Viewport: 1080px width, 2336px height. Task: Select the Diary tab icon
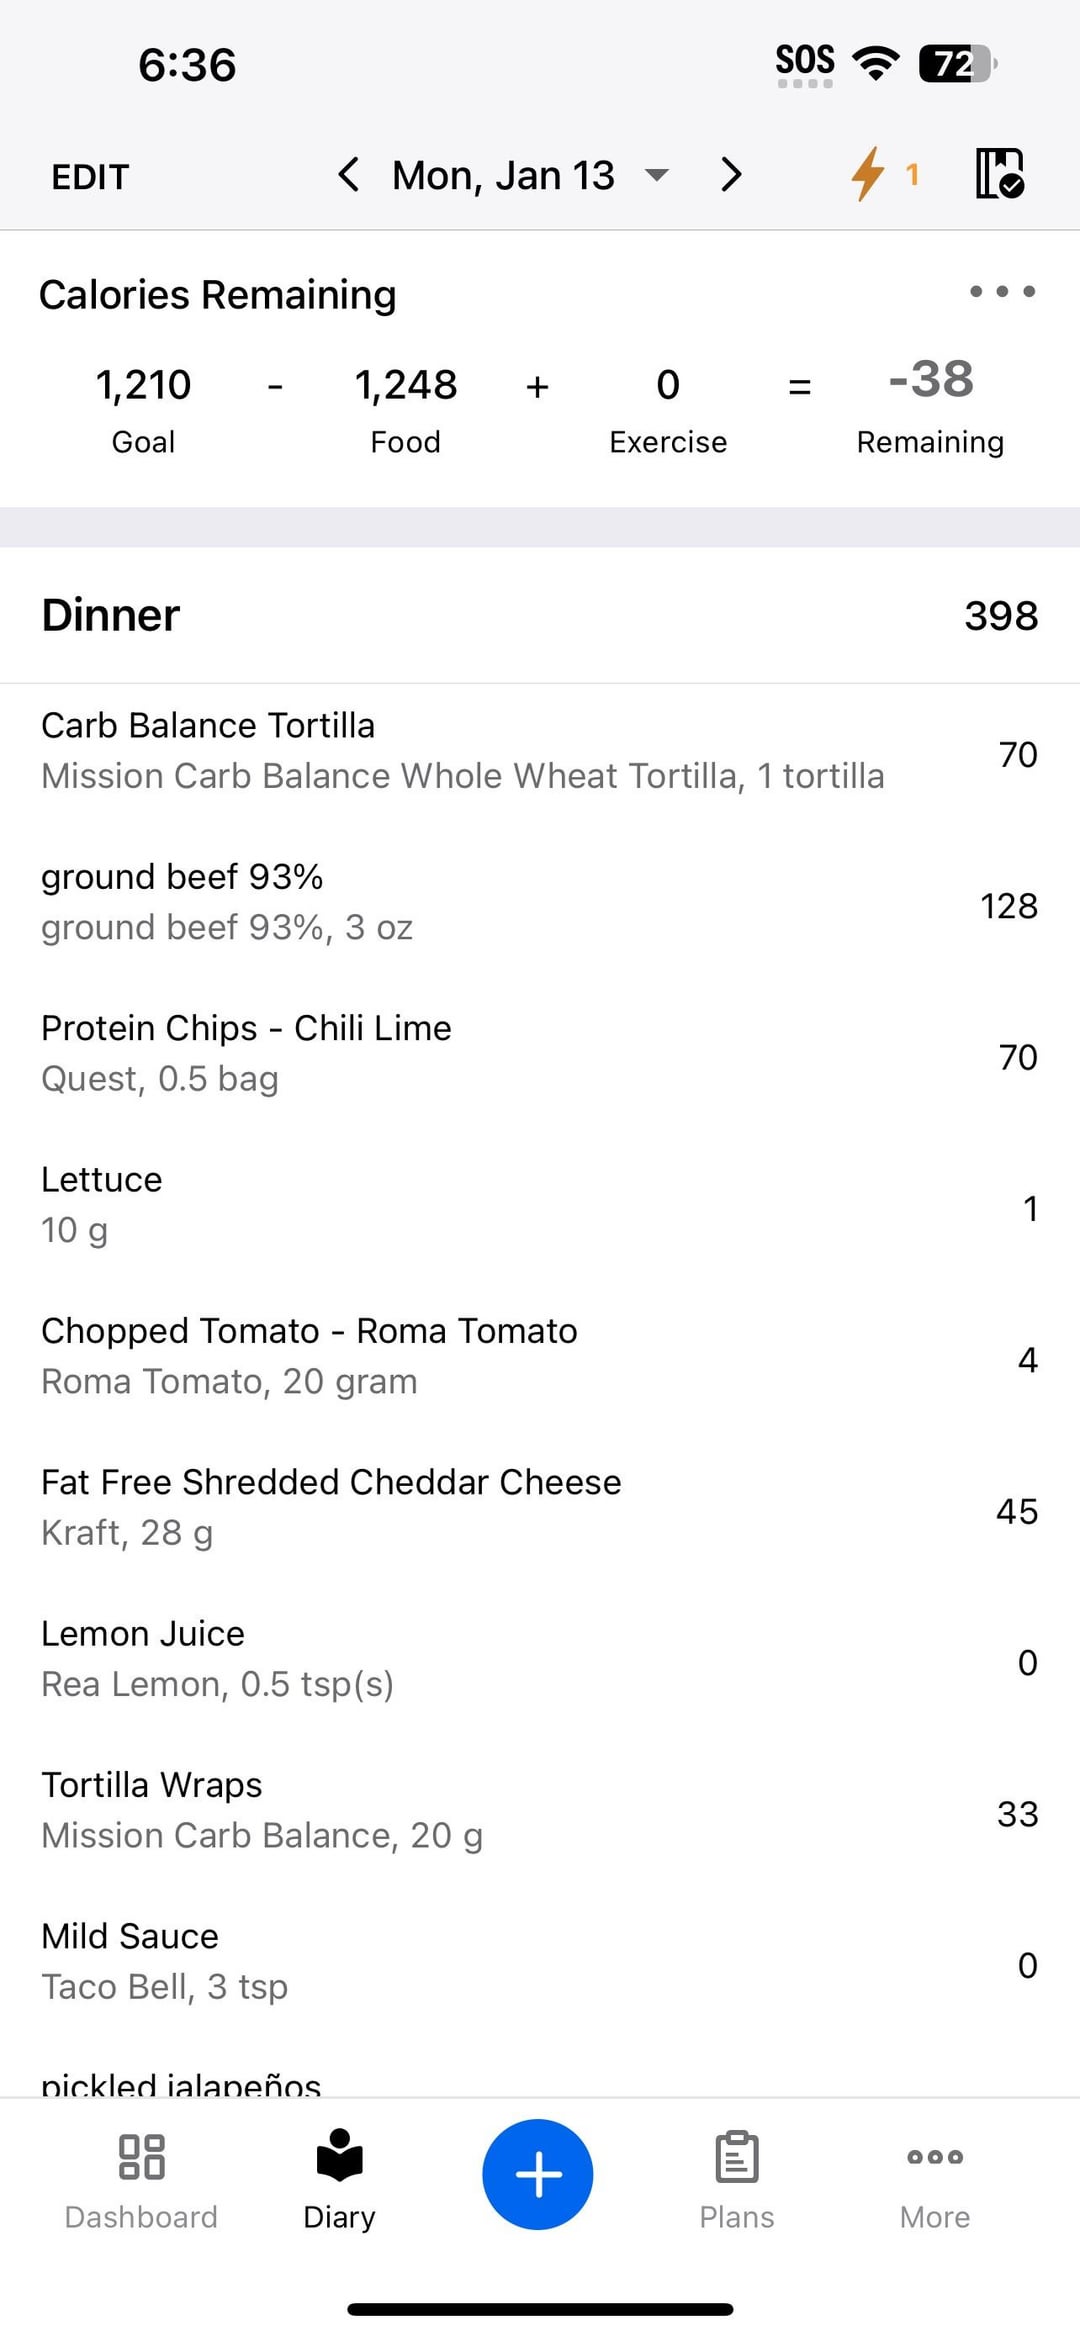(339, 2154)
